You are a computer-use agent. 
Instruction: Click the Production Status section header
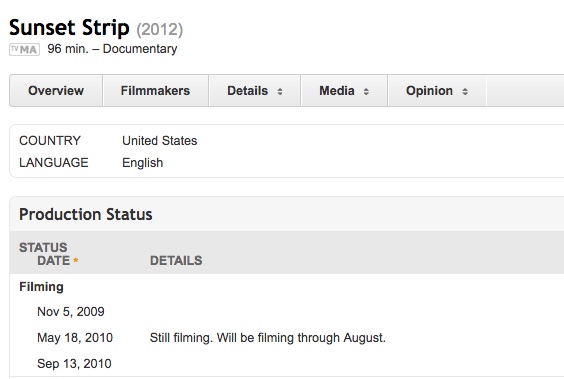click(86, 214)
